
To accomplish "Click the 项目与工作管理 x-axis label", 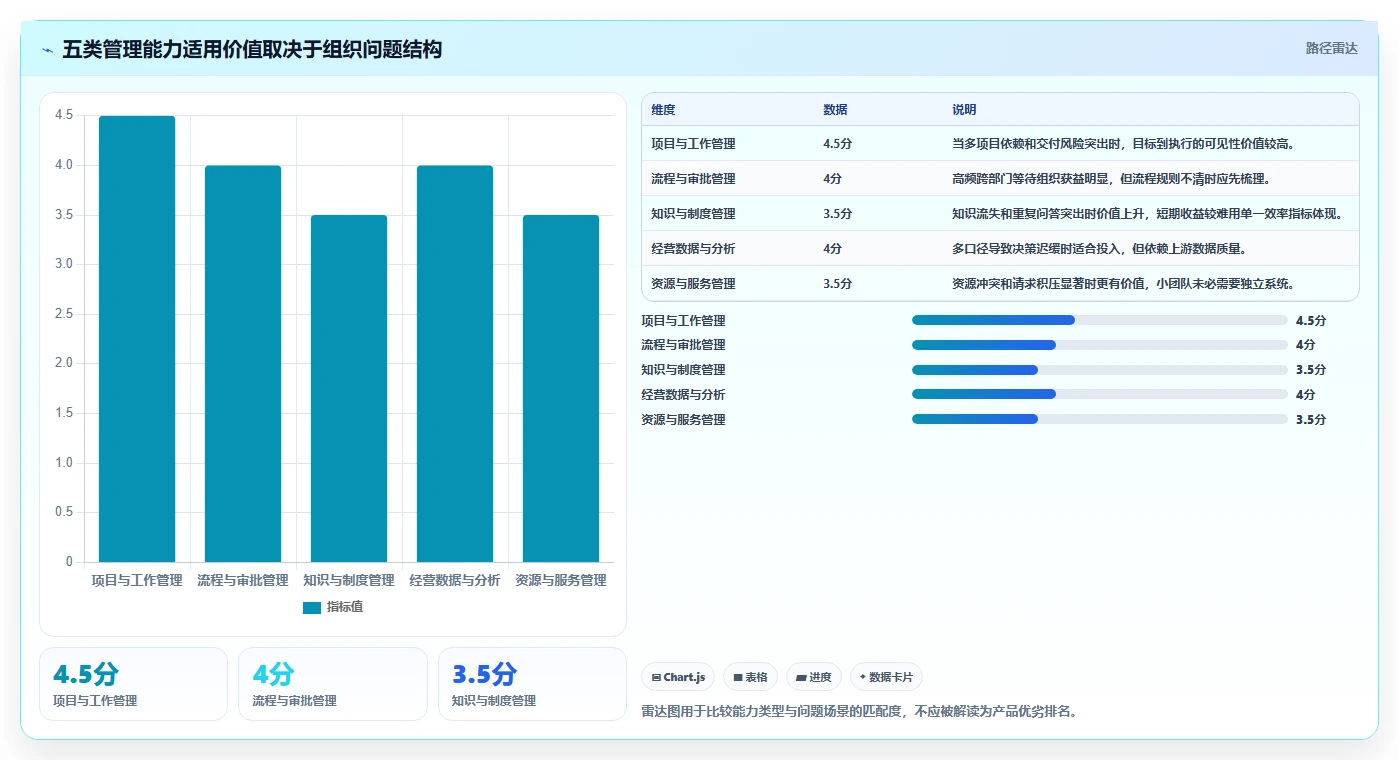I will coord(137,580).
